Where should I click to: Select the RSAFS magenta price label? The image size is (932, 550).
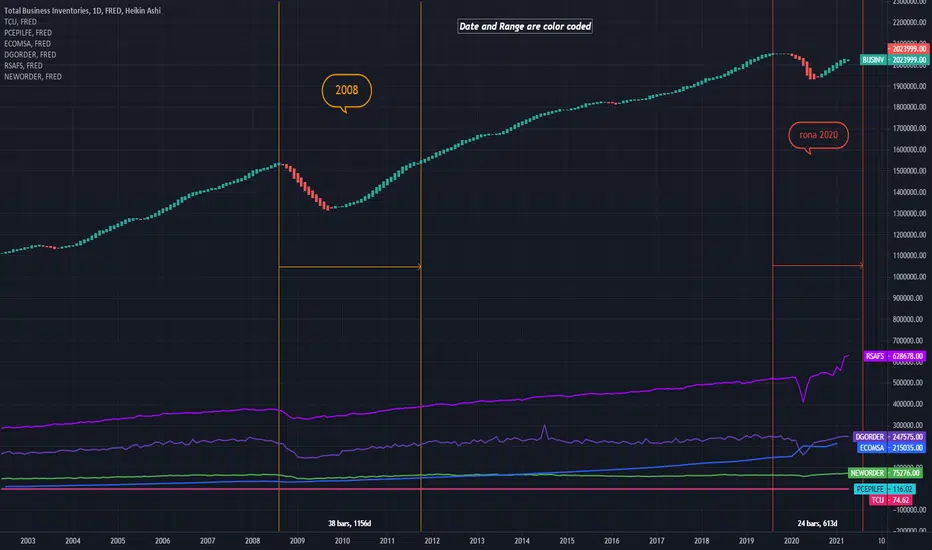coord(894,356)
